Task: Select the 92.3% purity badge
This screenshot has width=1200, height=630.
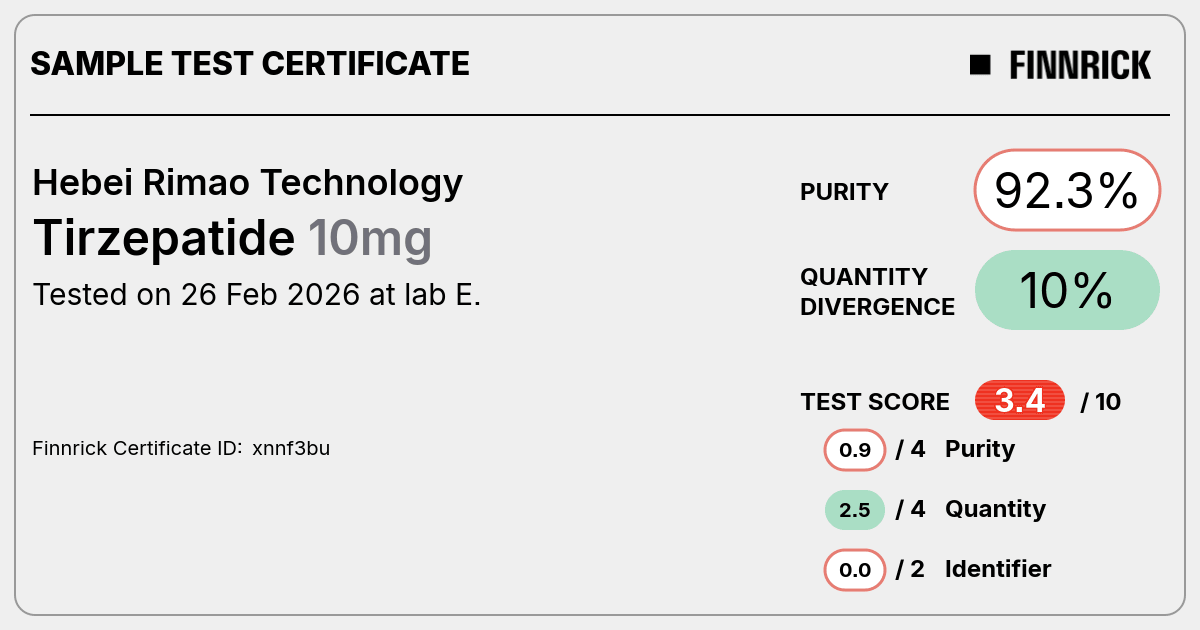Action: coord(1067,191)
